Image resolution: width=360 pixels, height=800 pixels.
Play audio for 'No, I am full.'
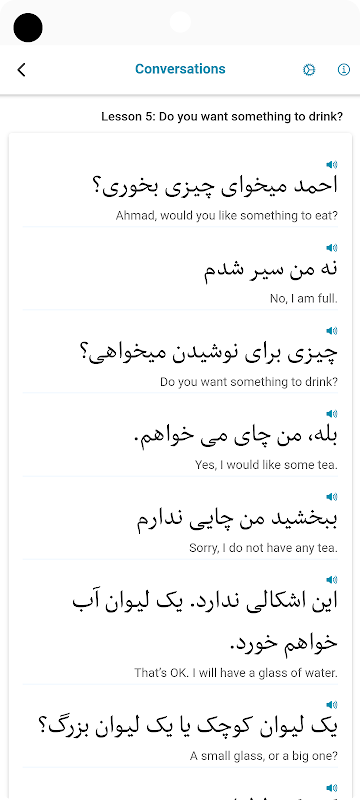click(x=332, y=247)
